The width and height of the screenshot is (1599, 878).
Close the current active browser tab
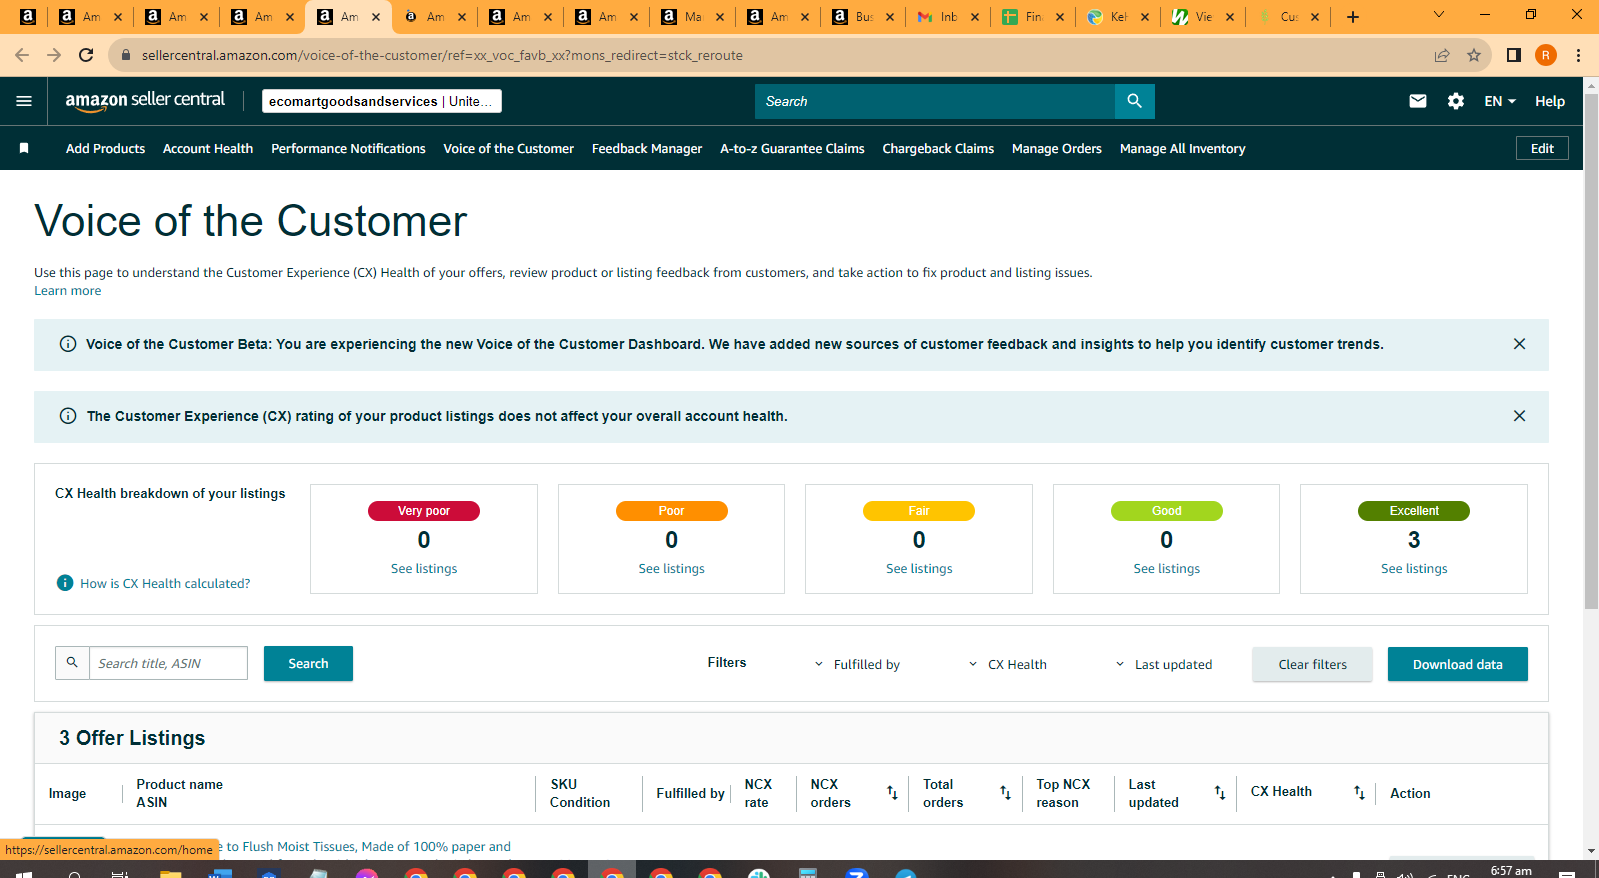(376, 17)
